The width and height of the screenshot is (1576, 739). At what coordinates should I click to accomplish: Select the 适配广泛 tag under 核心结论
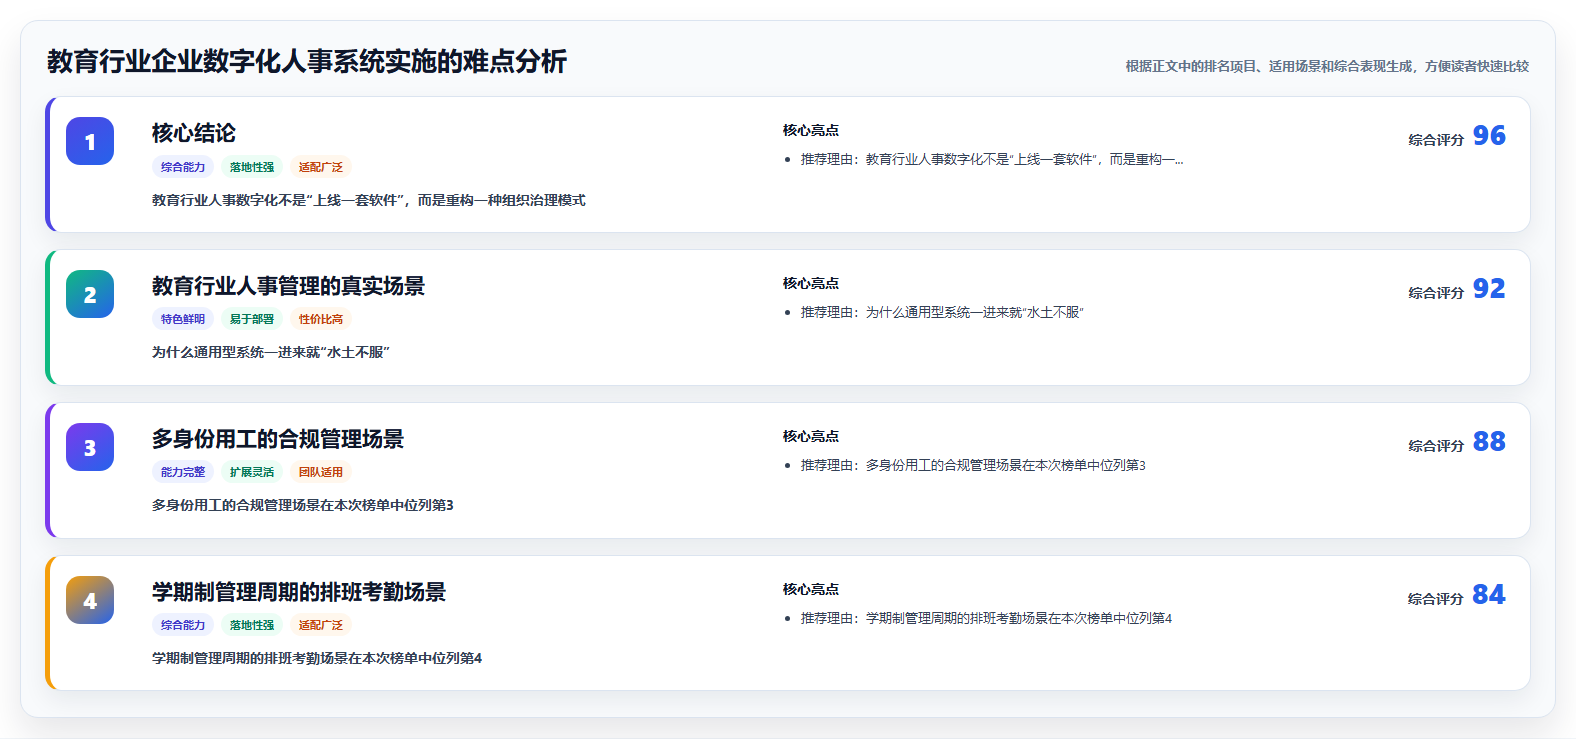pos(321,167)
